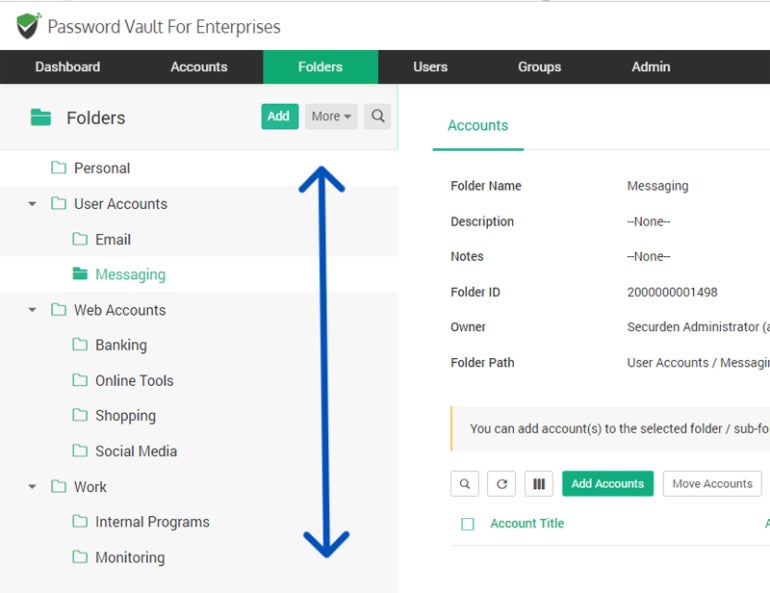
Task: Click the Password Vault shield logo
Action: (x=29, y=26)
